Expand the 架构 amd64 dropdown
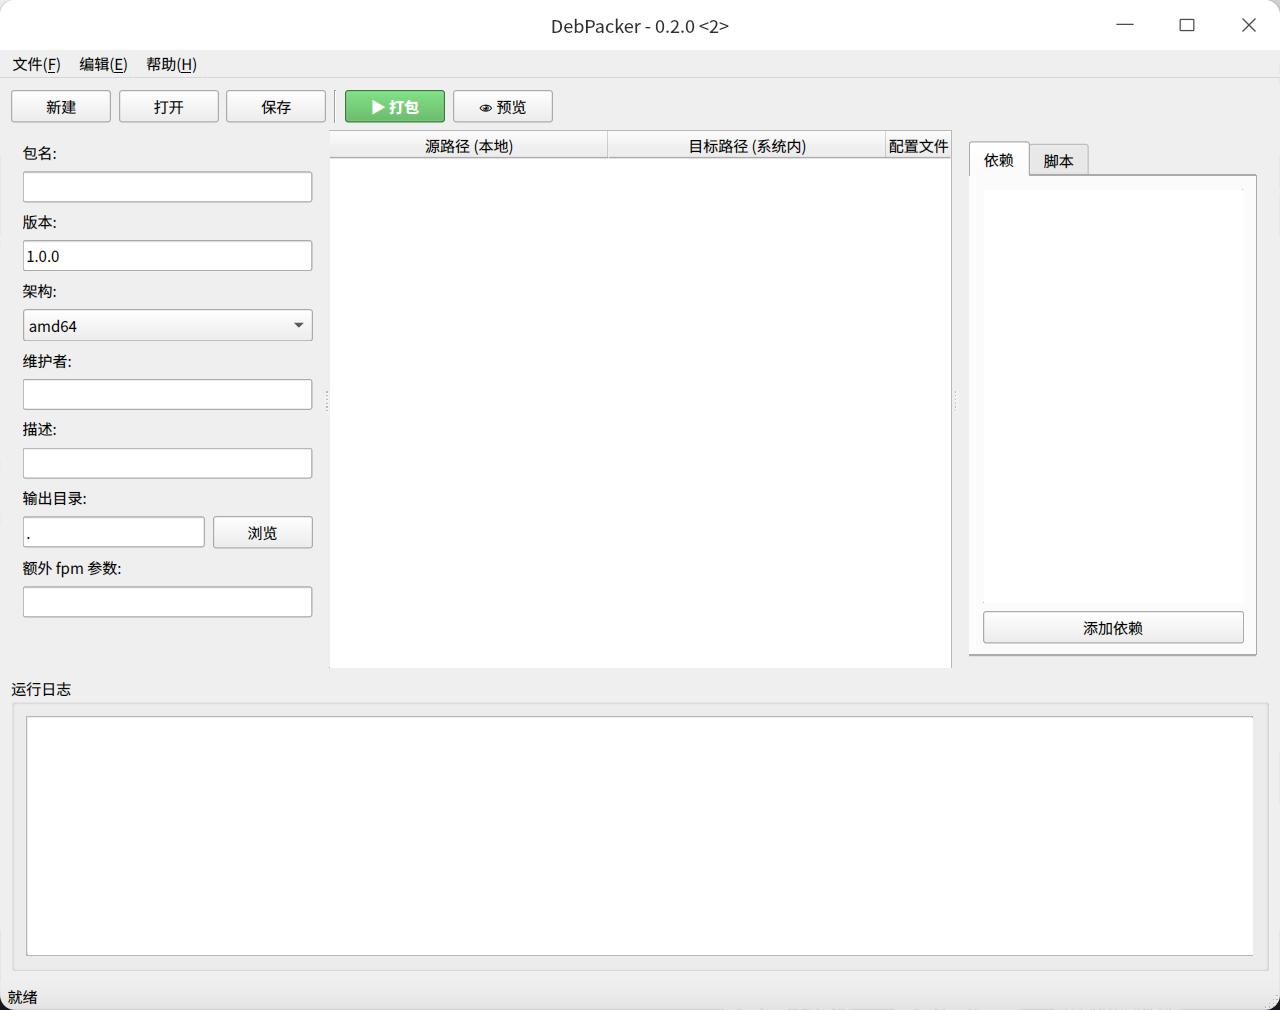This screenshot has width=1280, height=1010. (x=168, y=326)
